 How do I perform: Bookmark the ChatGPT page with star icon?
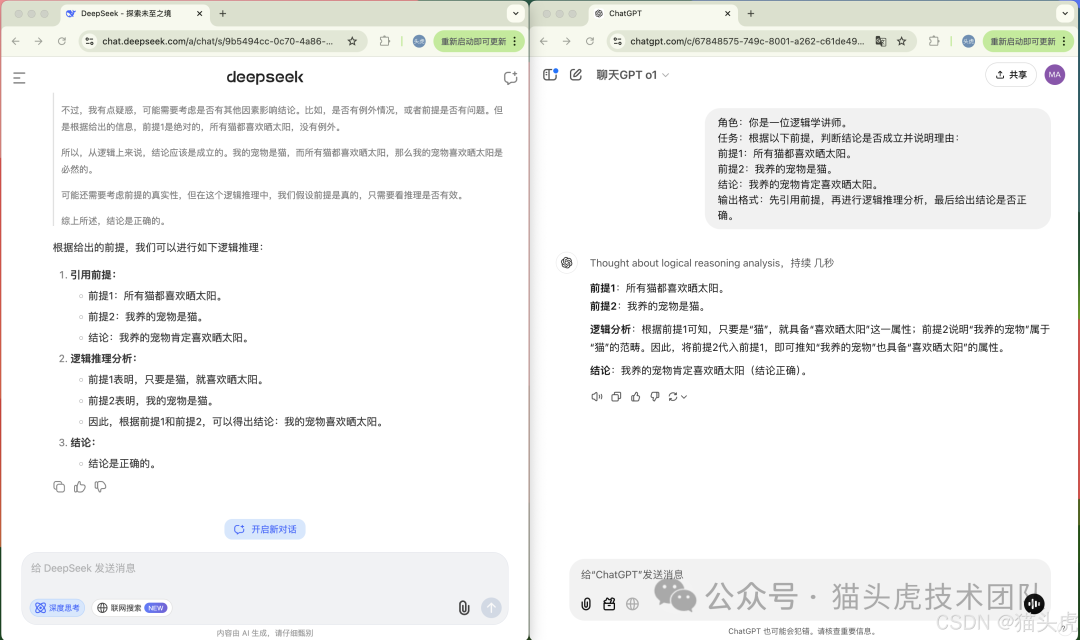902,41
